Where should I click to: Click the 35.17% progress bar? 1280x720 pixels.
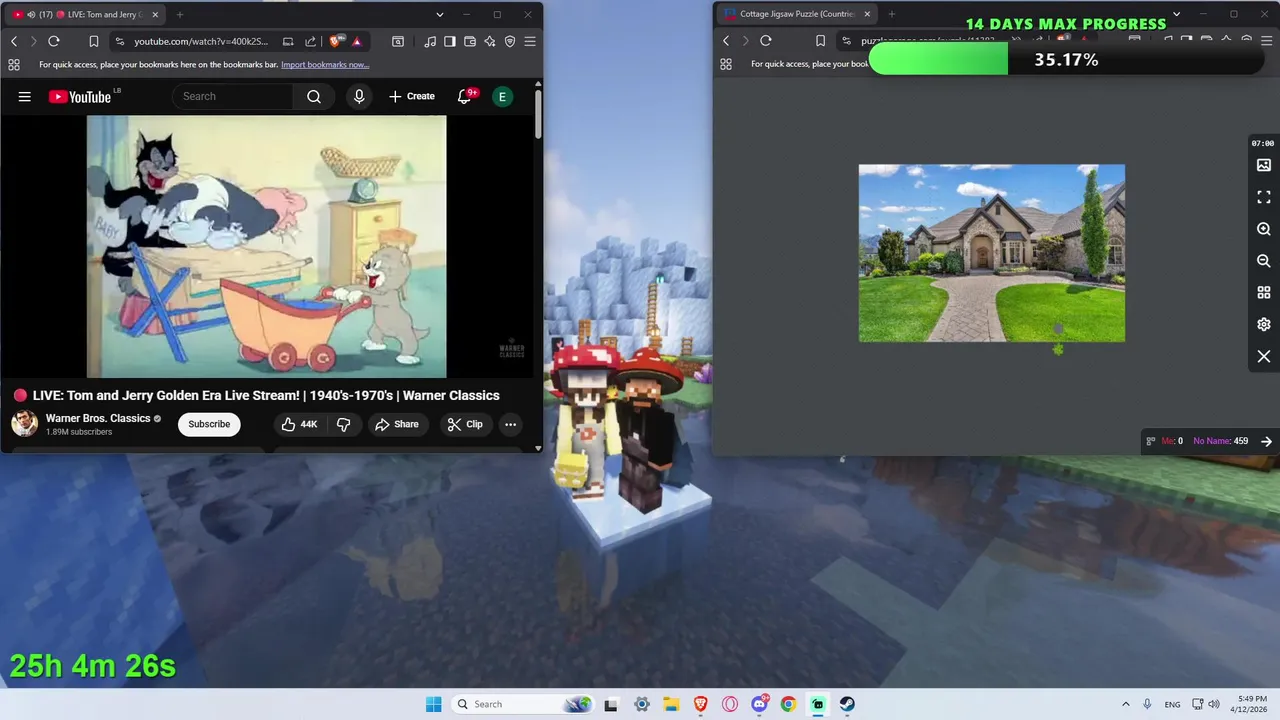[1067, 60]
